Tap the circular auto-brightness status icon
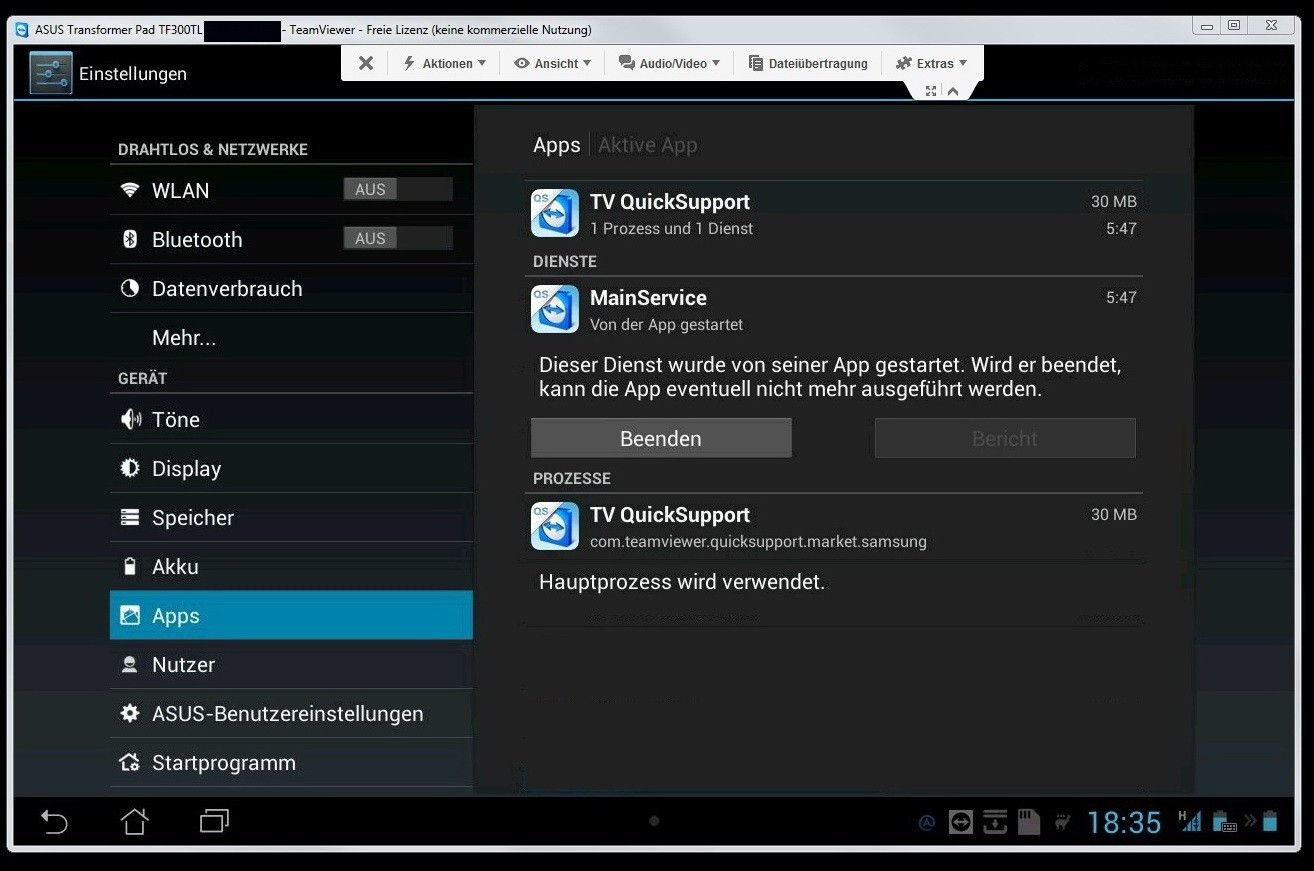1314x871 pixels. (x=927, y=823)
